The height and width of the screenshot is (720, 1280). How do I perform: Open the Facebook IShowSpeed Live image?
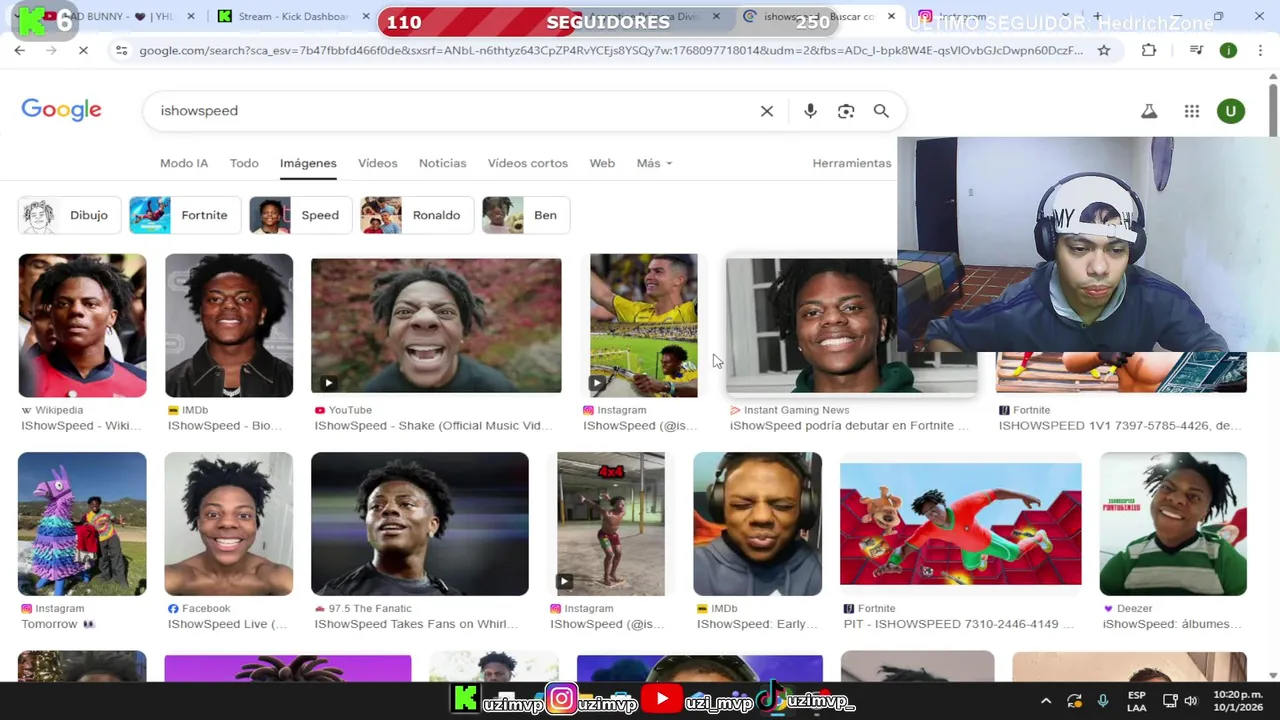(x=229, y=524)
